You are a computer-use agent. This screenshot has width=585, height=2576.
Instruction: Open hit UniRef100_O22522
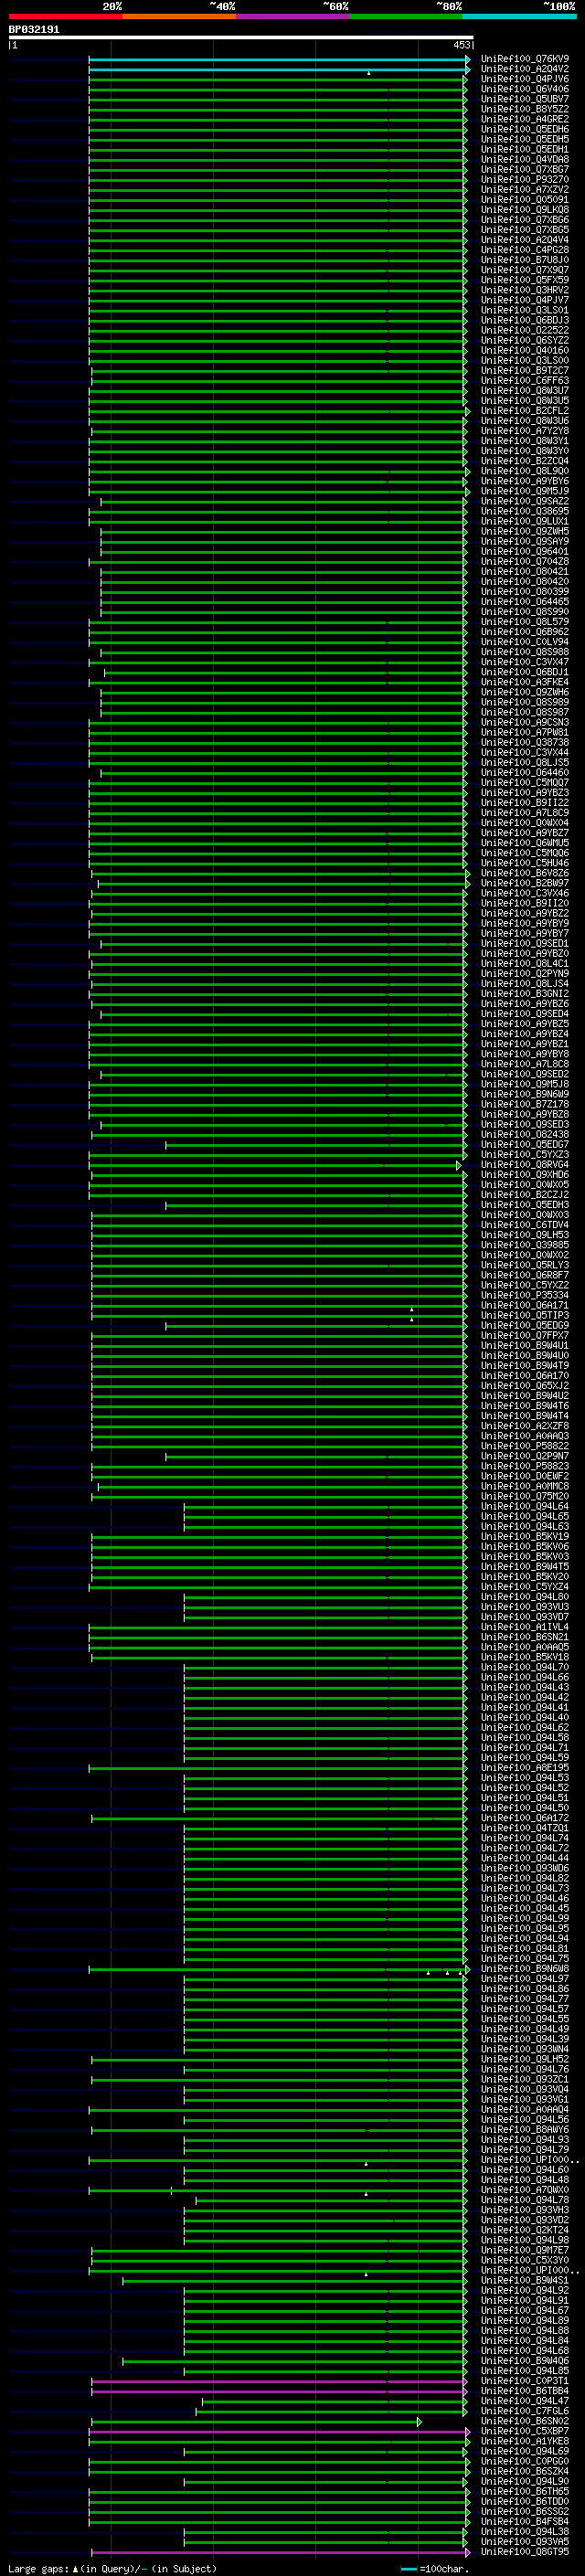(x=525, y=330)
